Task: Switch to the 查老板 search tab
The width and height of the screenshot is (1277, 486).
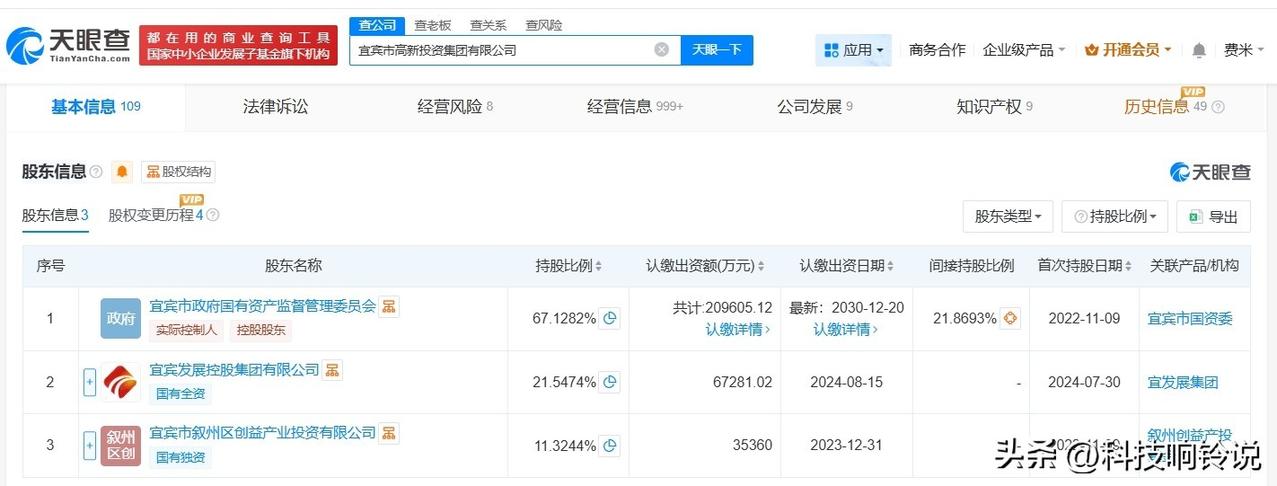Action: 433,25
